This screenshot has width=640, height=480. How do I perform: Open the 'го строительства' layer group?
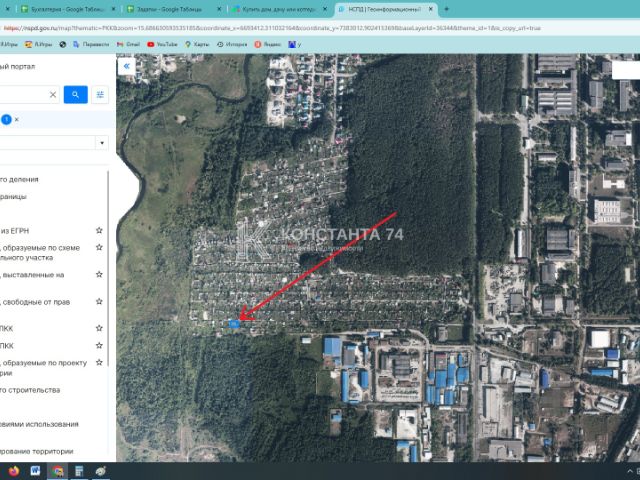[30, 390]
